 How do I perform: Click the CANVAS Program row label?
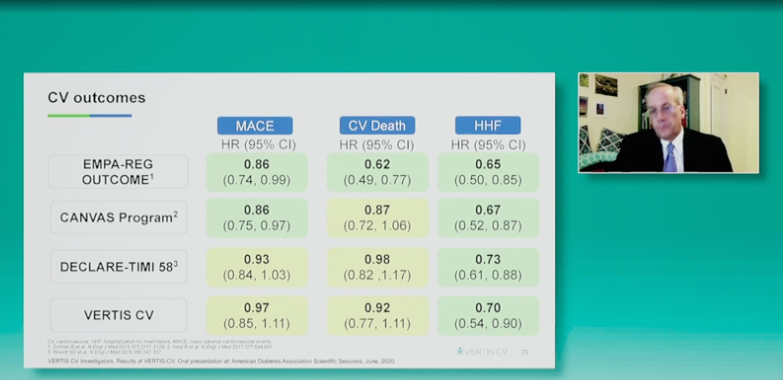coord(118,217)
